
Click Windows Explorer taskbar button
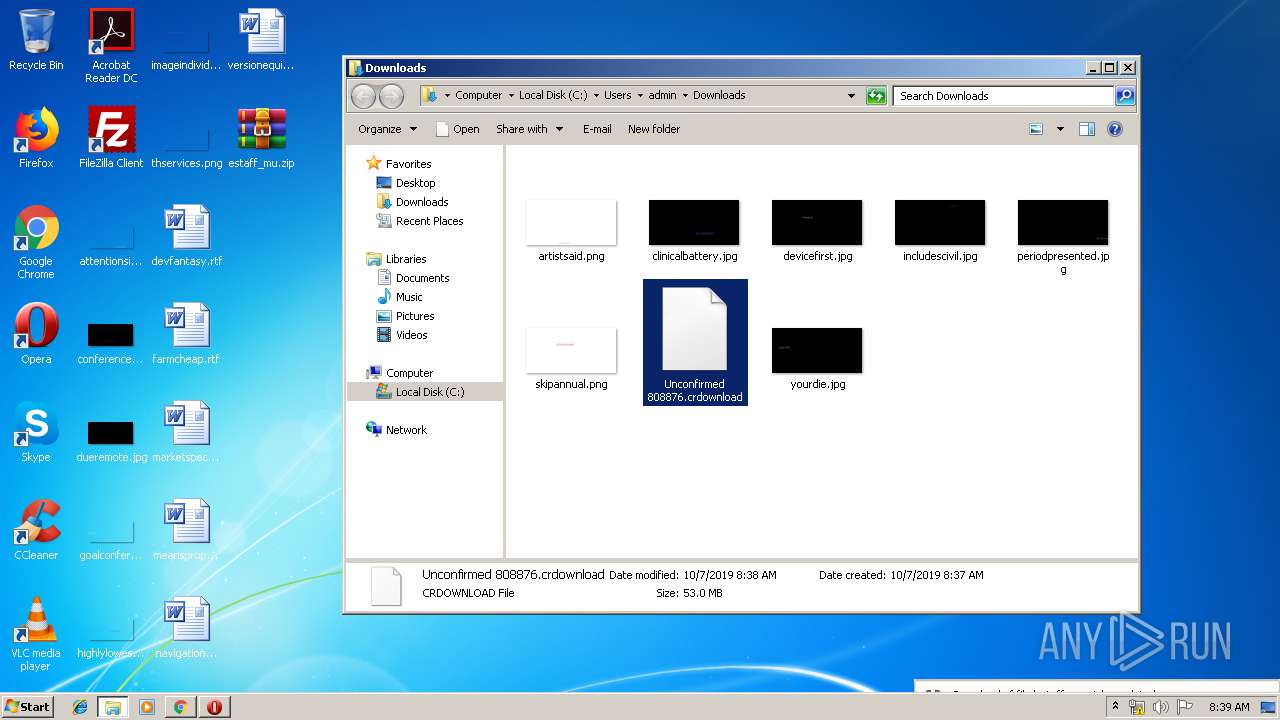[x=113, y=707]
